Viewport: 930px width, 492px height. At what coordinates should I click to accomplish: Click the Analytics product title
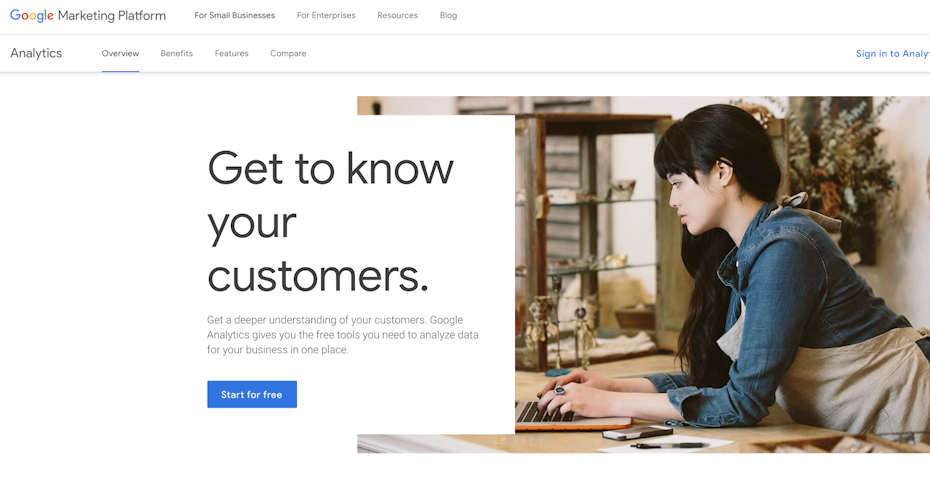[x=36, y=53]
